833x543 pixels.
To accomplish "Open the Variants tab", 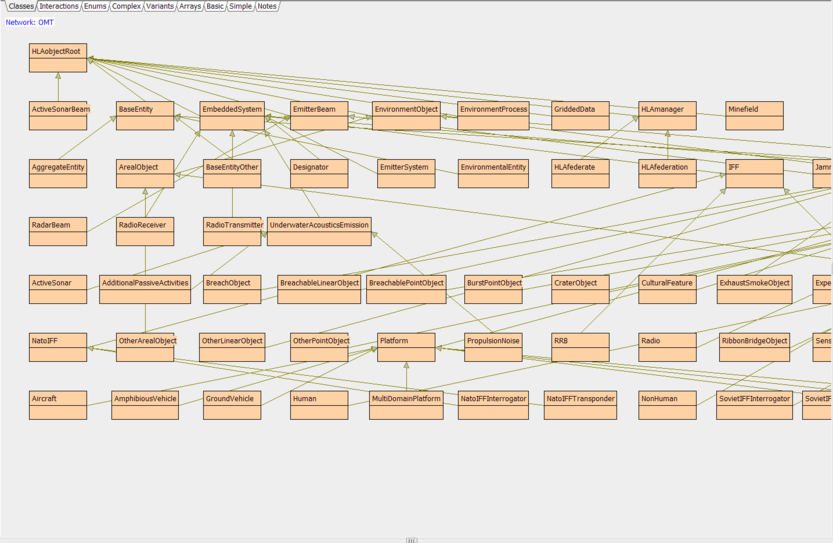I will (x=160, y=6).
